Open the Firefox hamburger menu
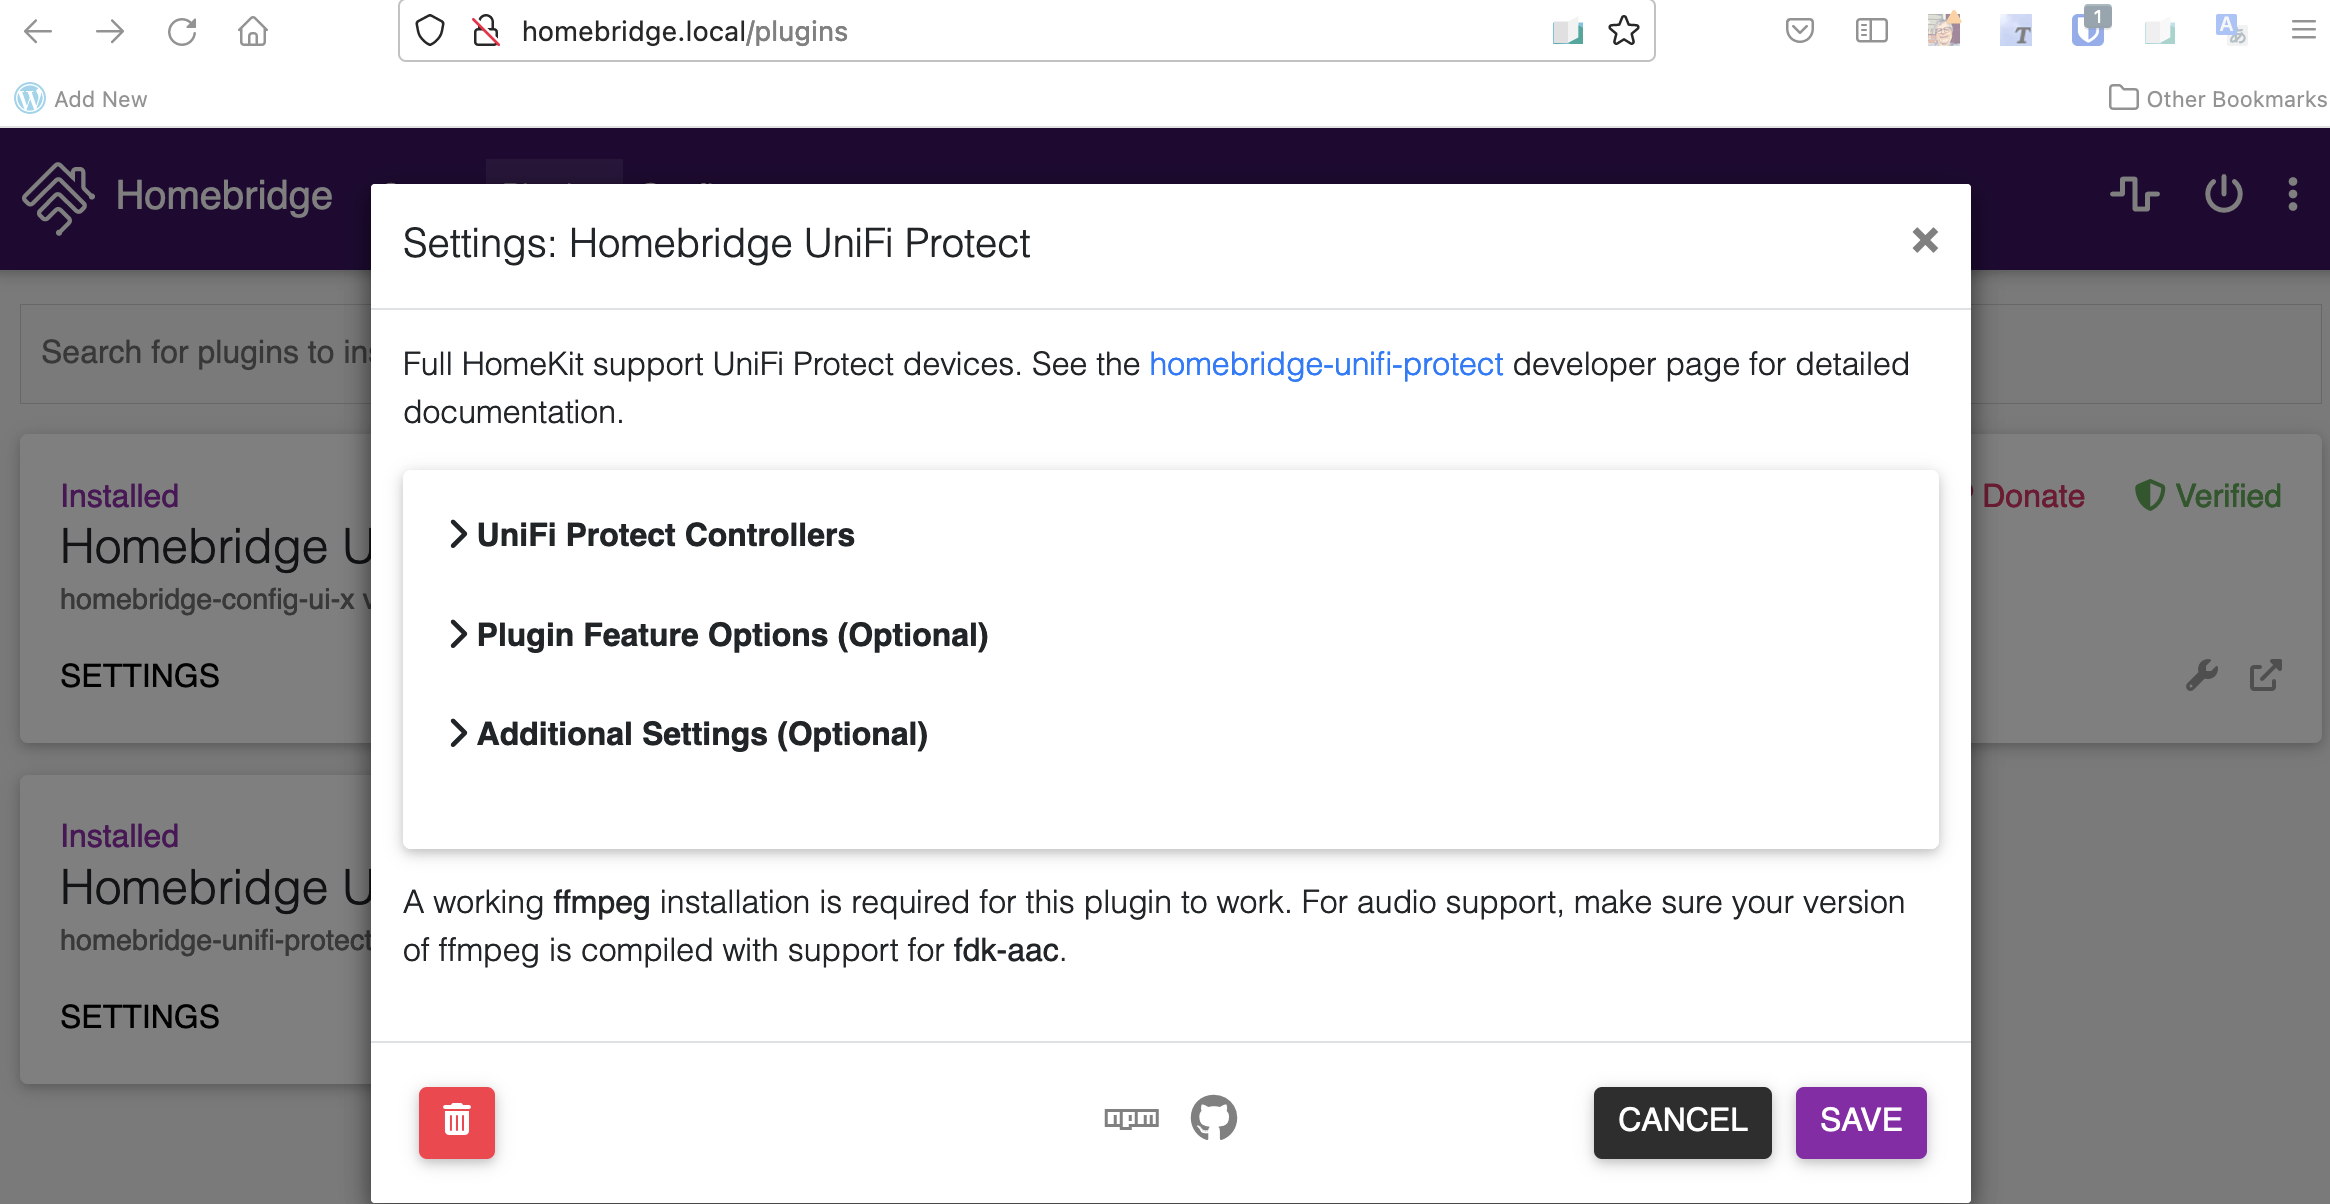 coord(2303,31)
